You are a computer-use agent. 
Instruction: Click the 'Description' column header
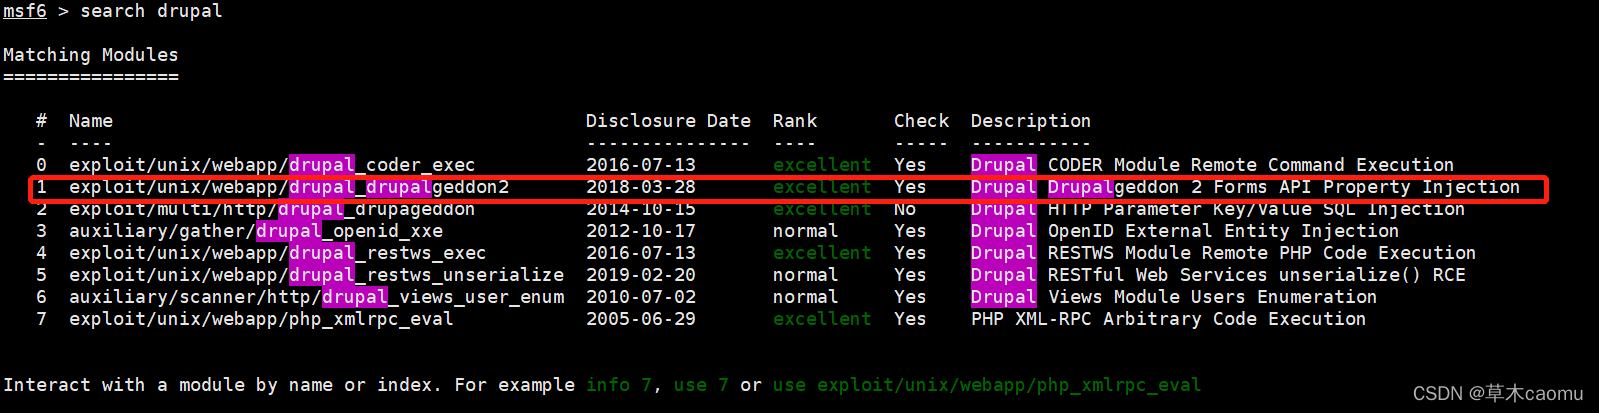(x=1031, y=121)
